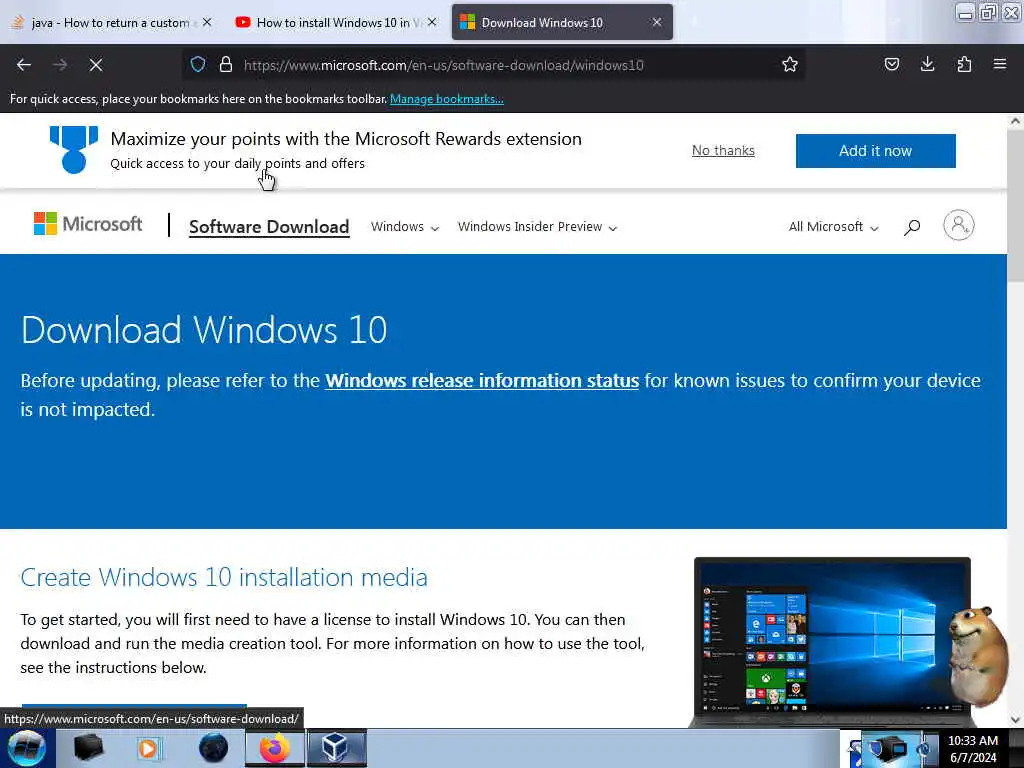Expand Windows Insider Preview dropdown
The image size is (1024, 768).
point(537,227)
